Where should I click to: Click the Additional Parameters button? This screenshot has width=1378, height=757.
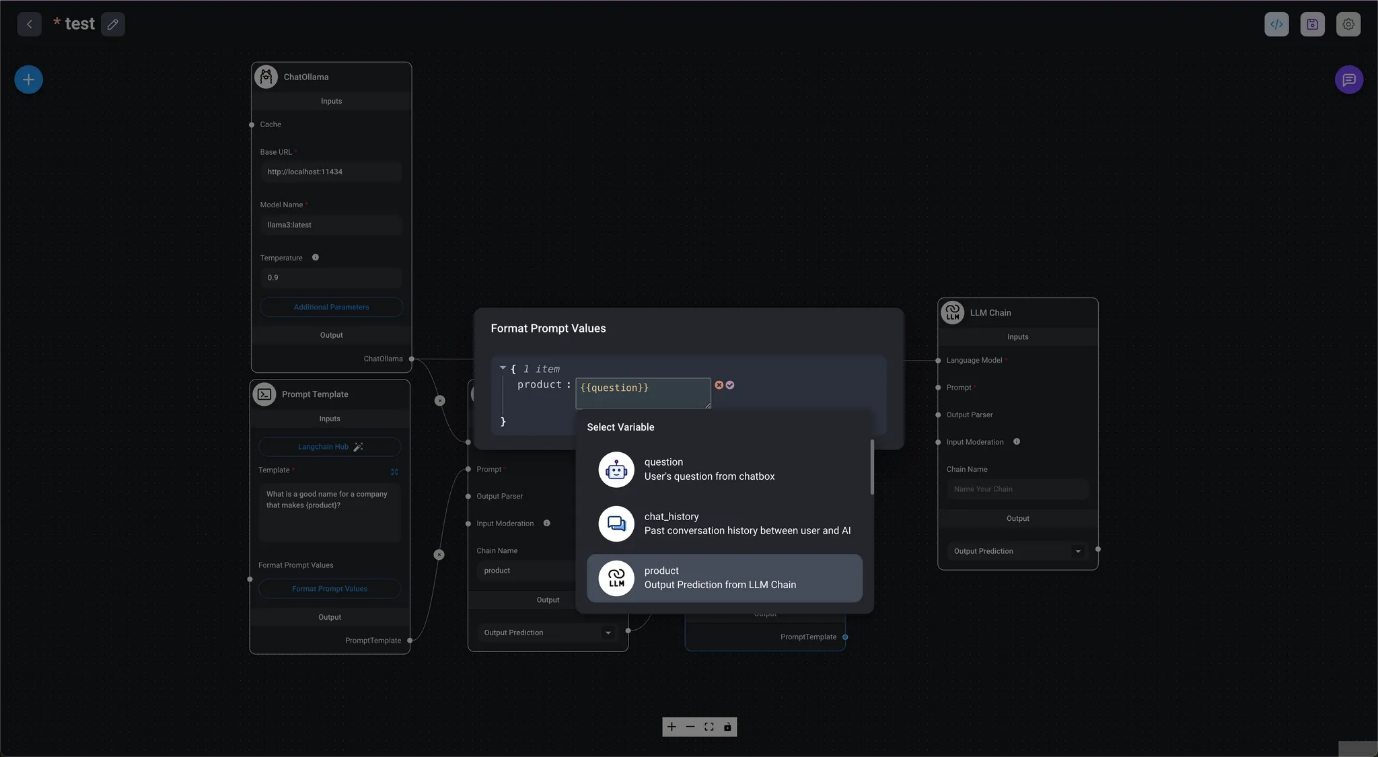click(x=331, y=307)
